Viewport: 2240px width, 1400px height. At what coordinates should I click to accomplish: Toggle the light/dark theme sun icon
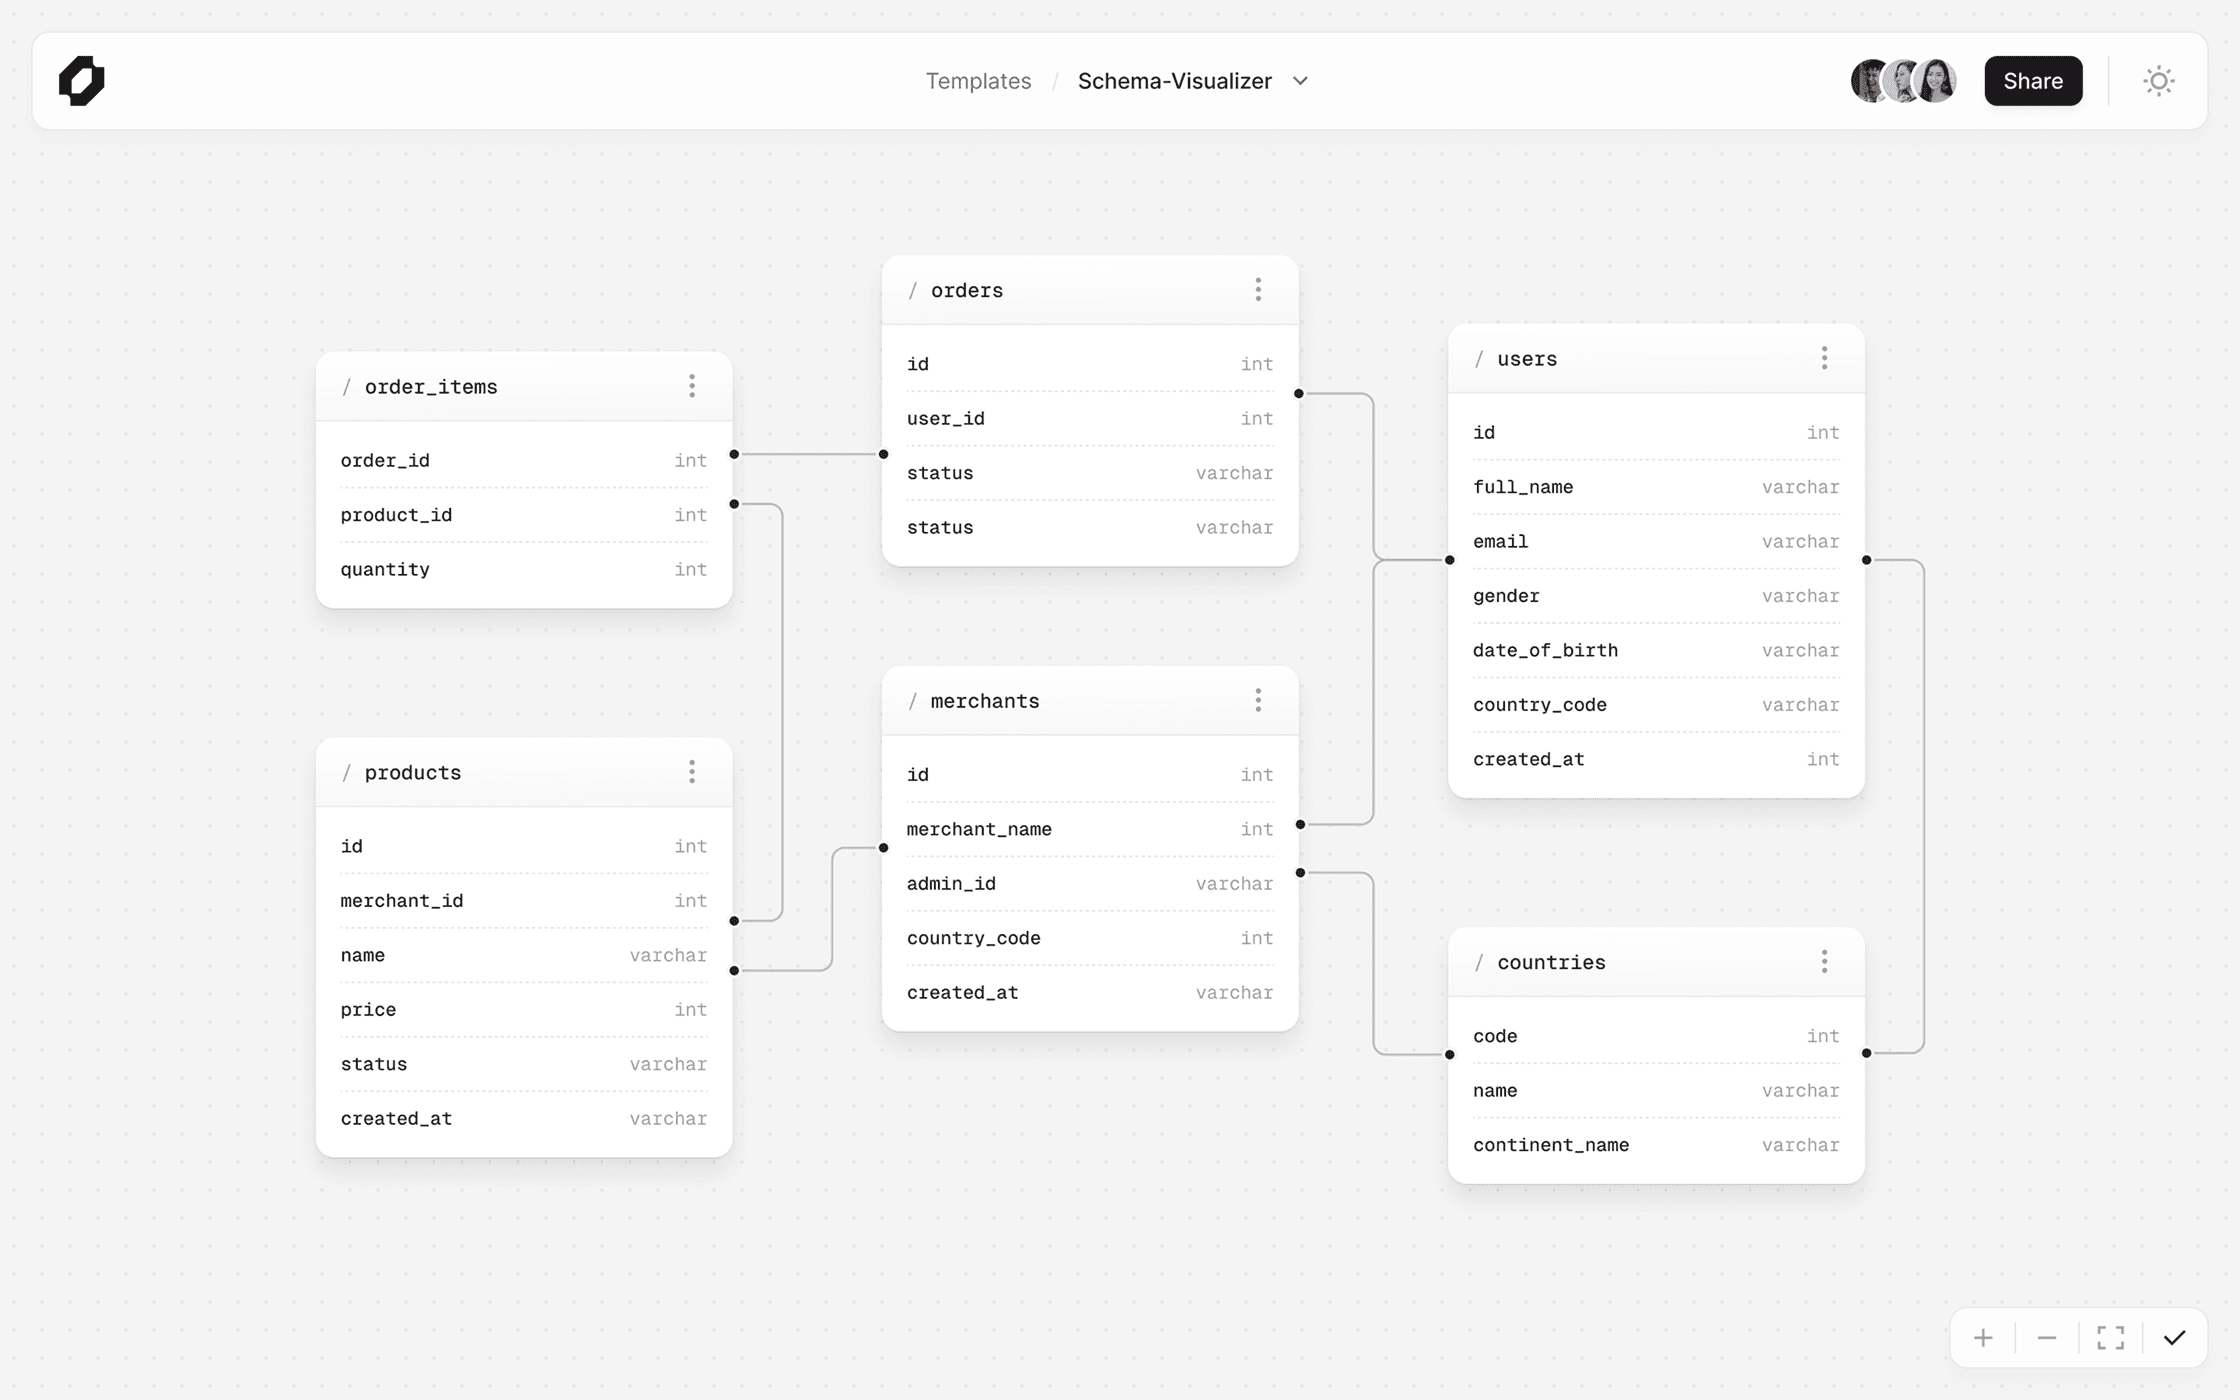[2159, 81]
